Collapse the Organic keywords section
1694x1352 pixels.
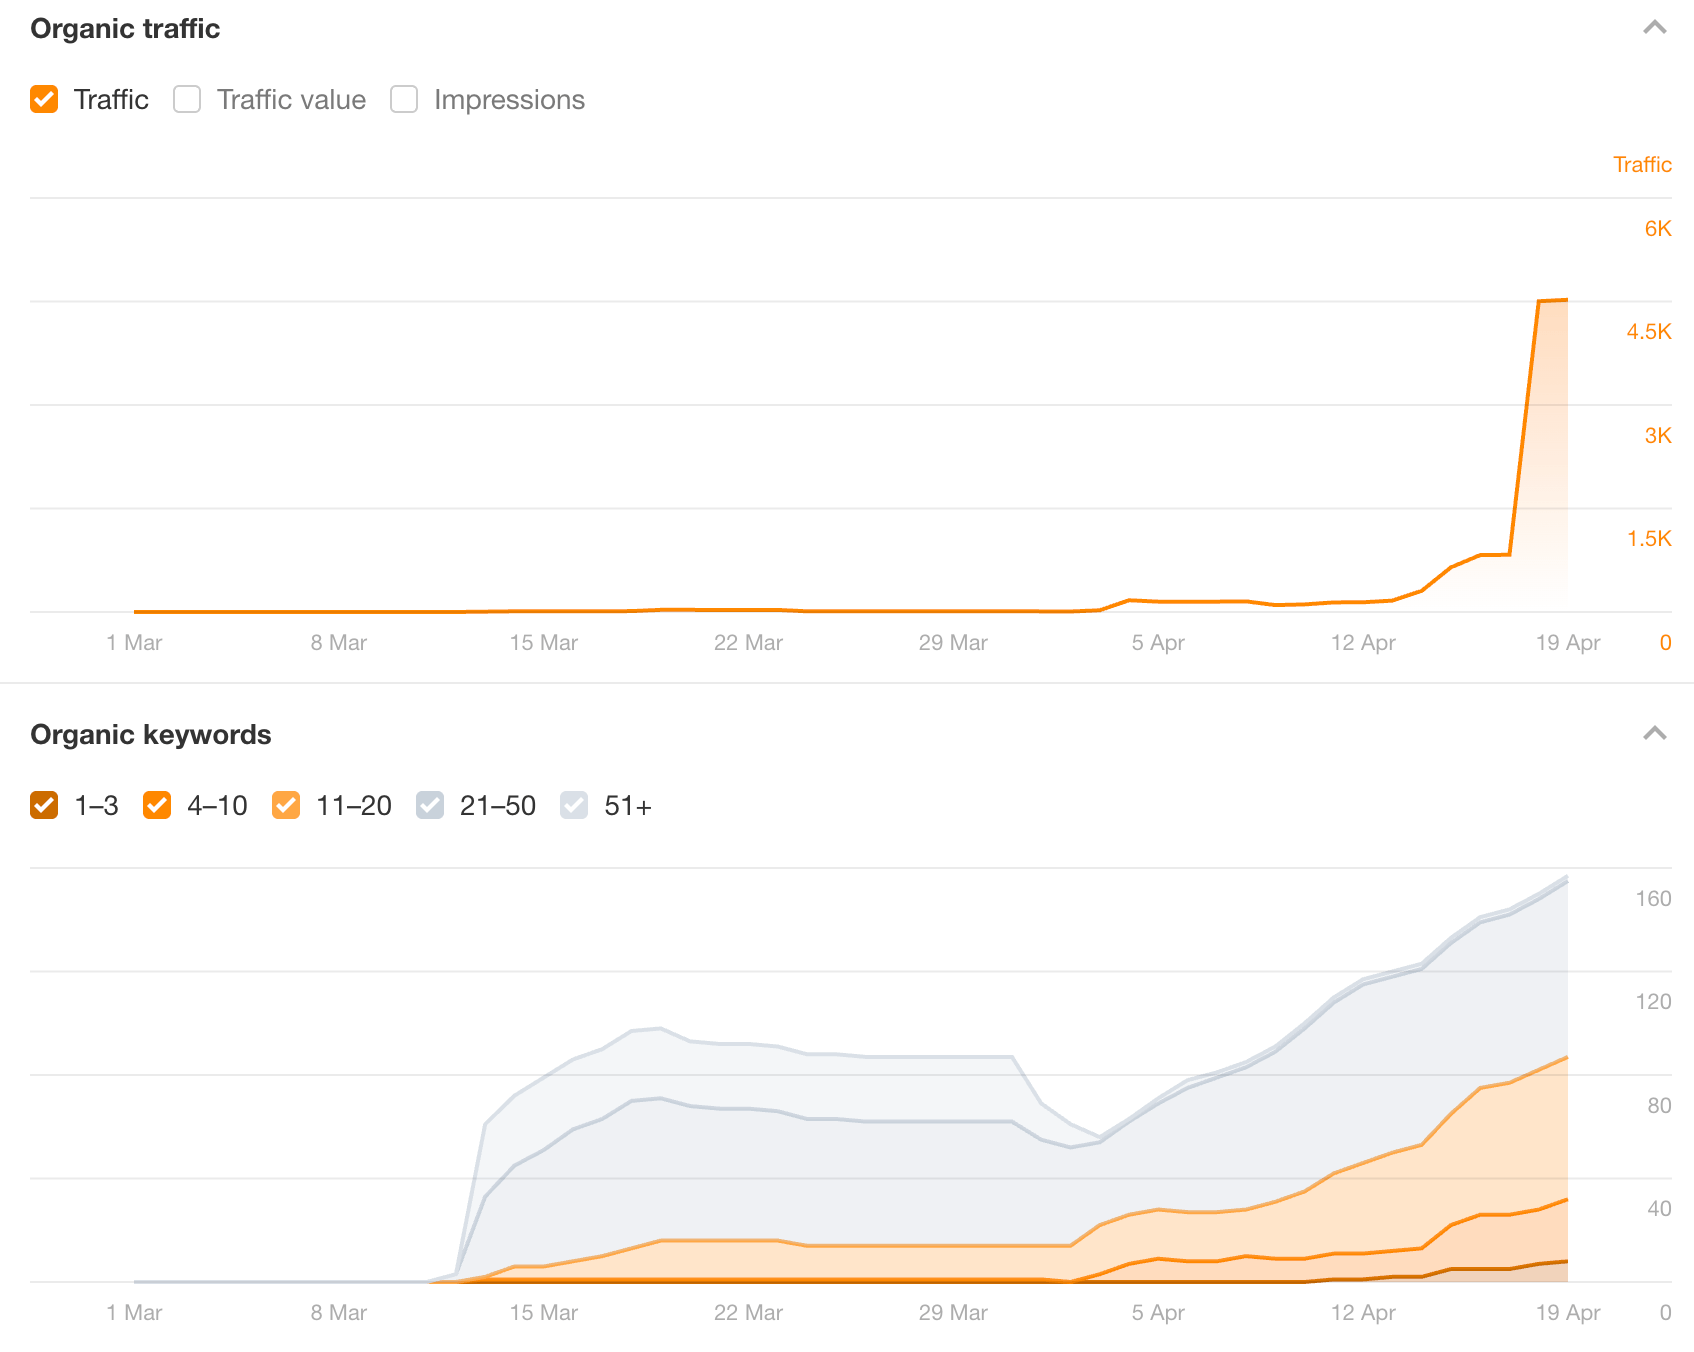(x=1655, y=734)
